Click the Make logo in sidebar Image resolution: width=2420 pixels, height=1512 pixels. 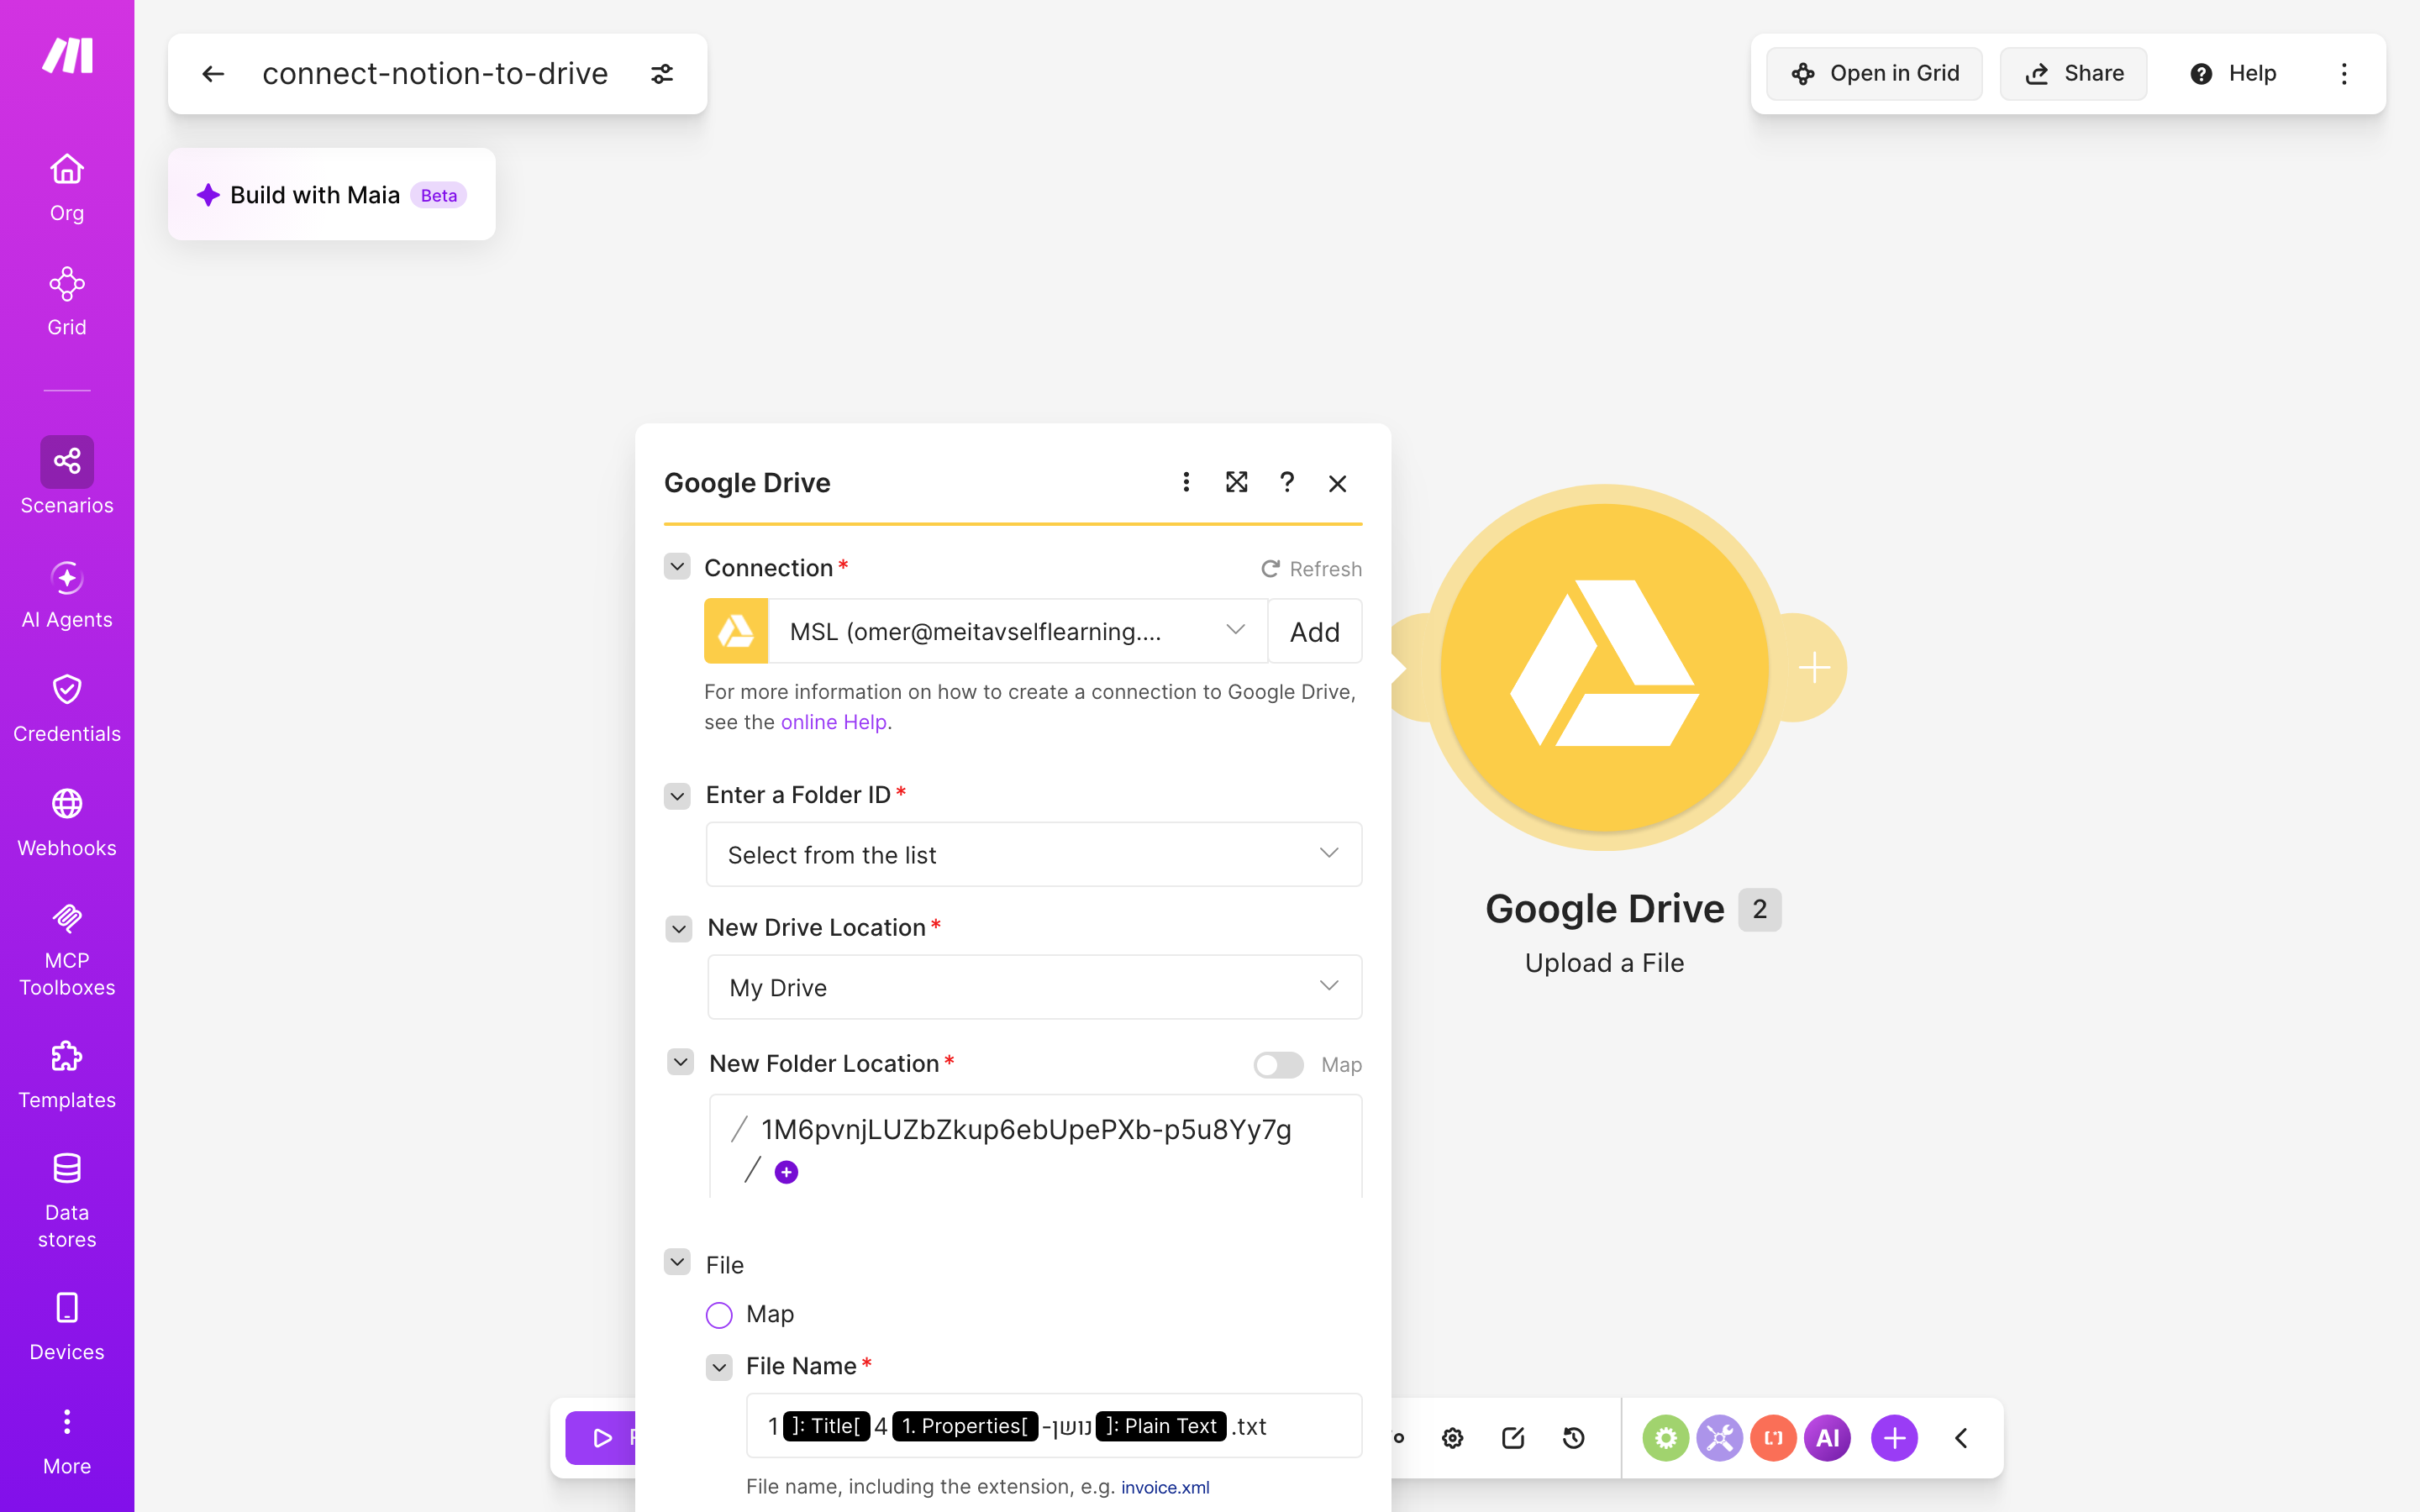coord(67,55)
